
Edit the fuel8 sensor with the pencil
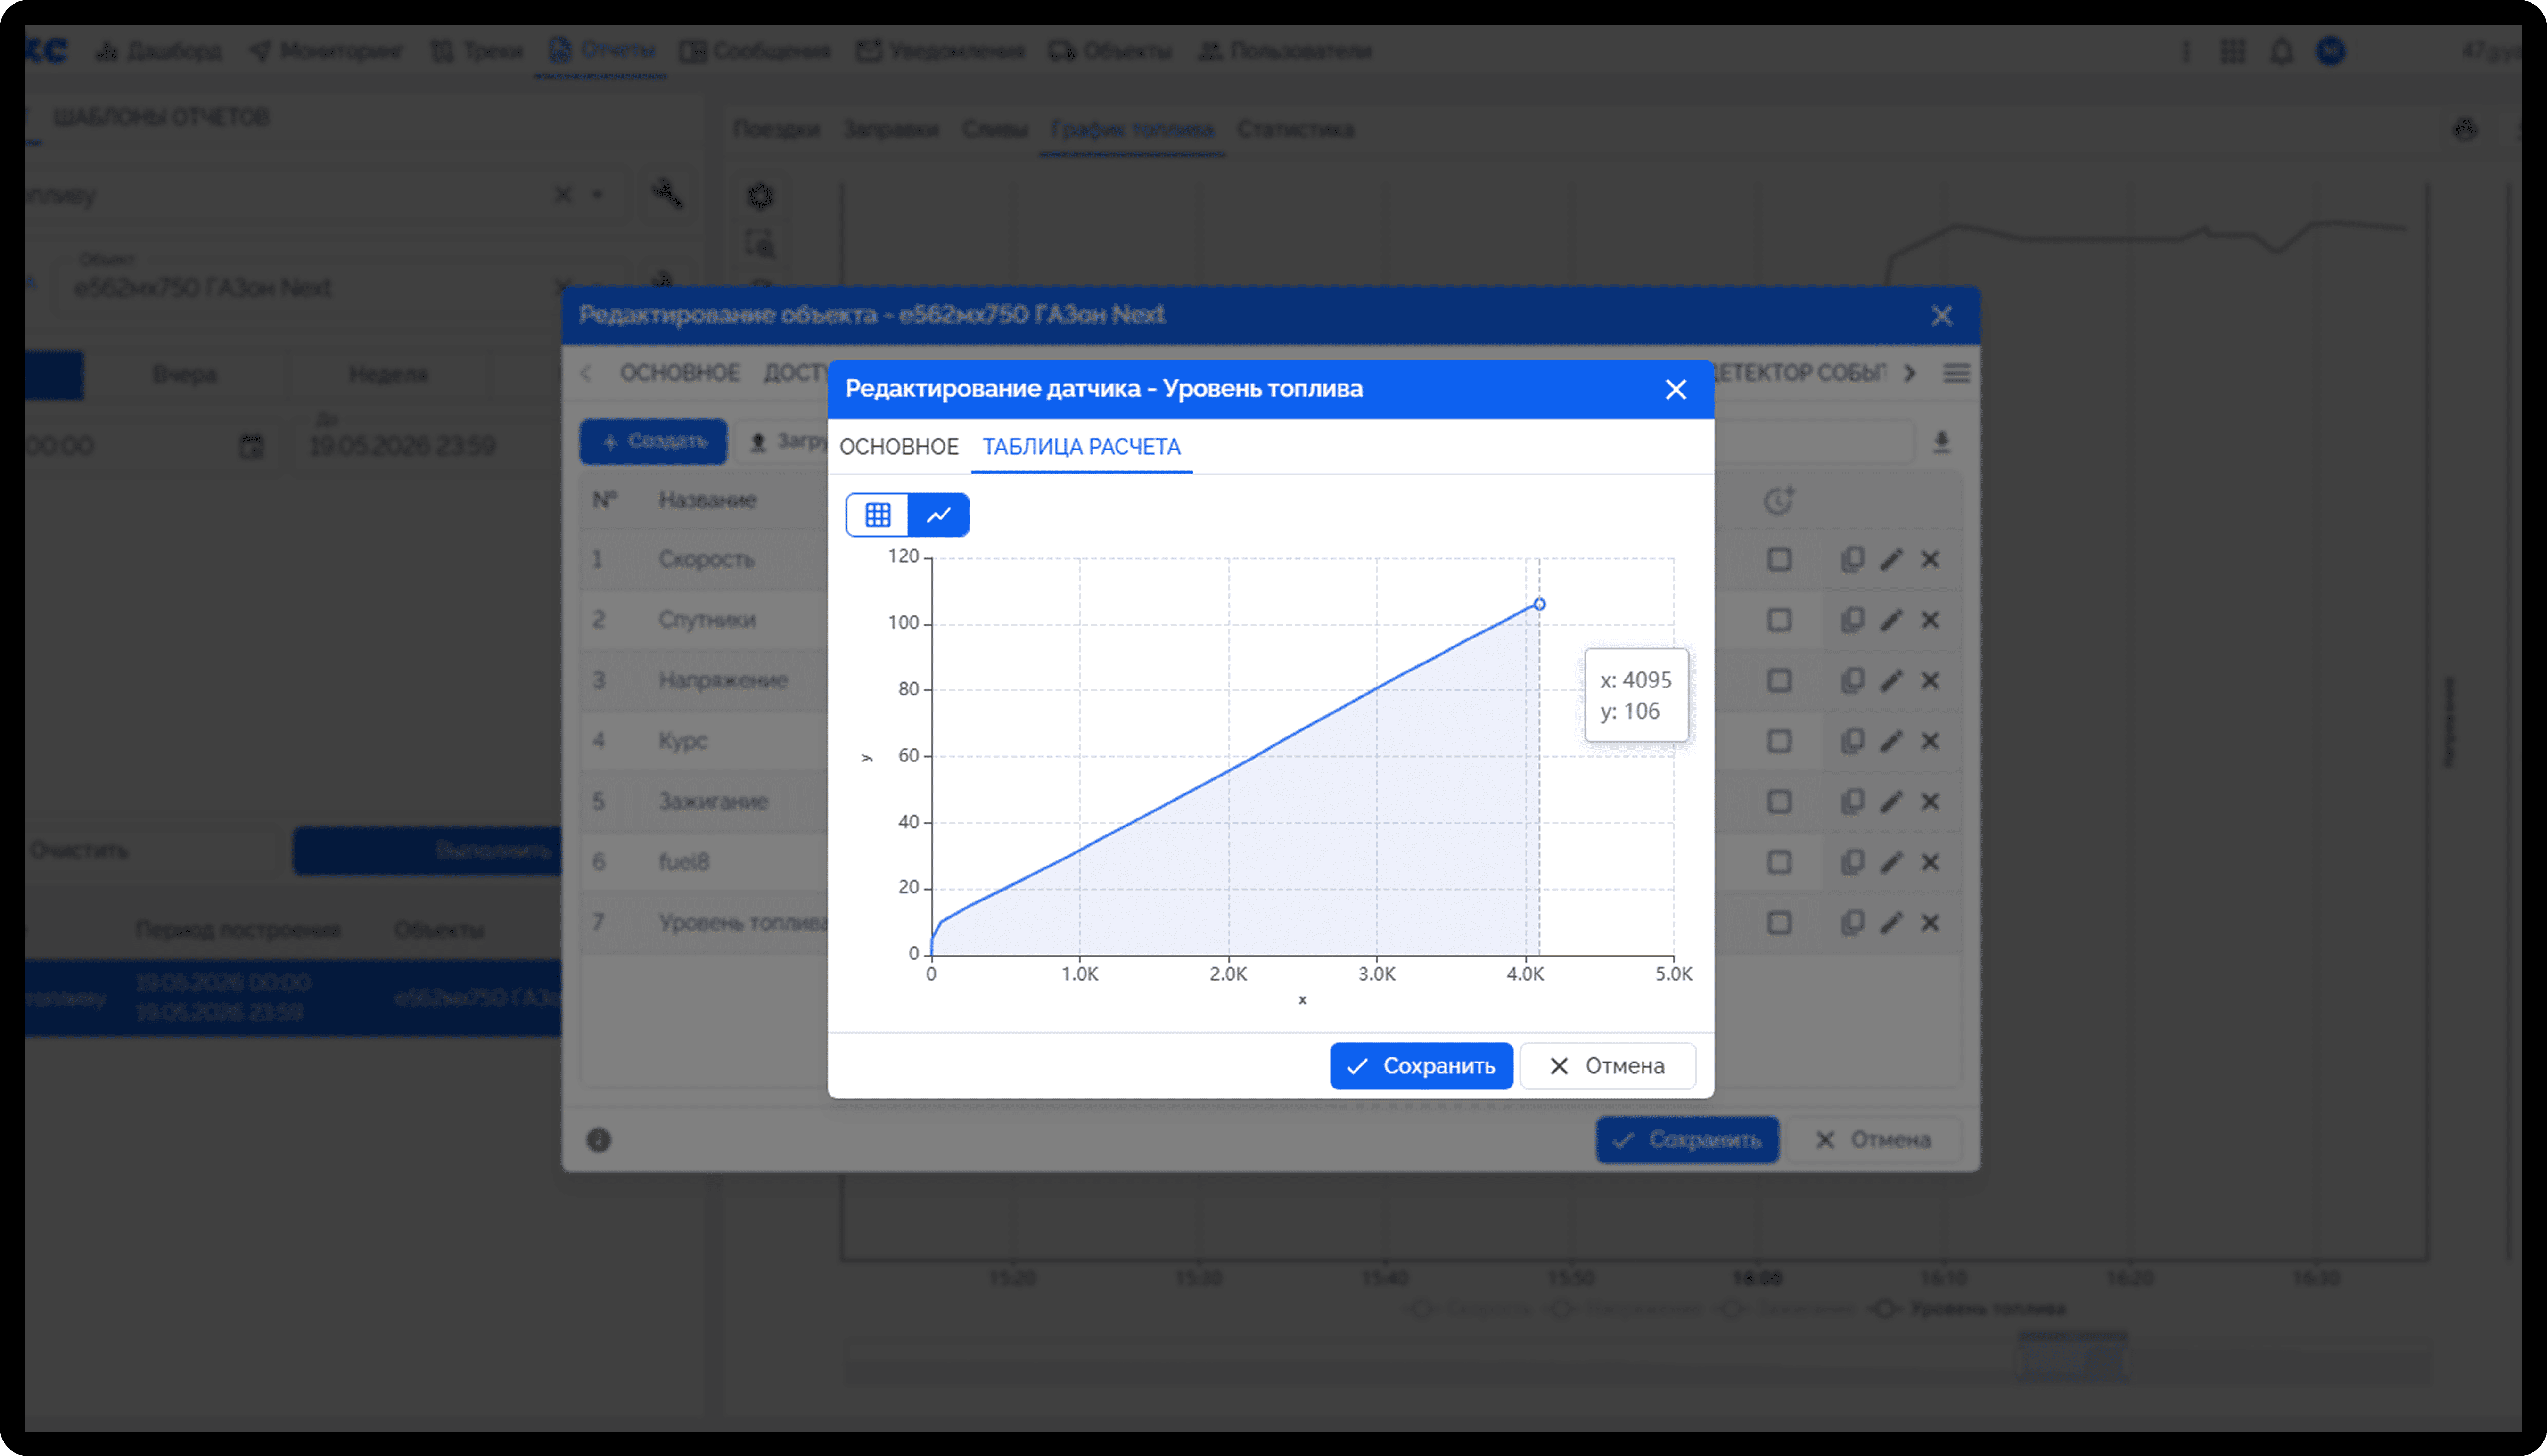(1891, 862)
